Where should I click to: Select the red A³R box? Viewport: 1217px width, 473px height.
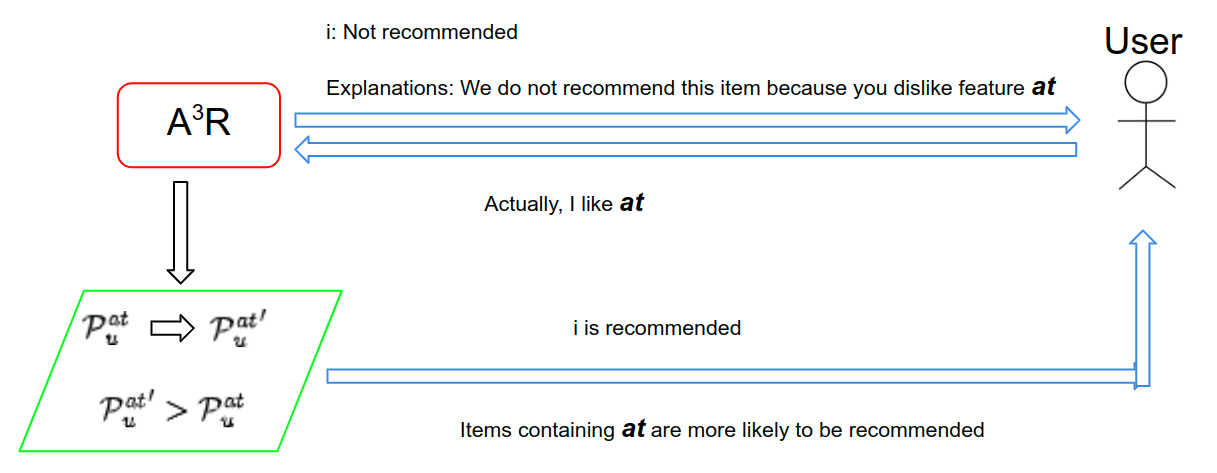point(198,124)
